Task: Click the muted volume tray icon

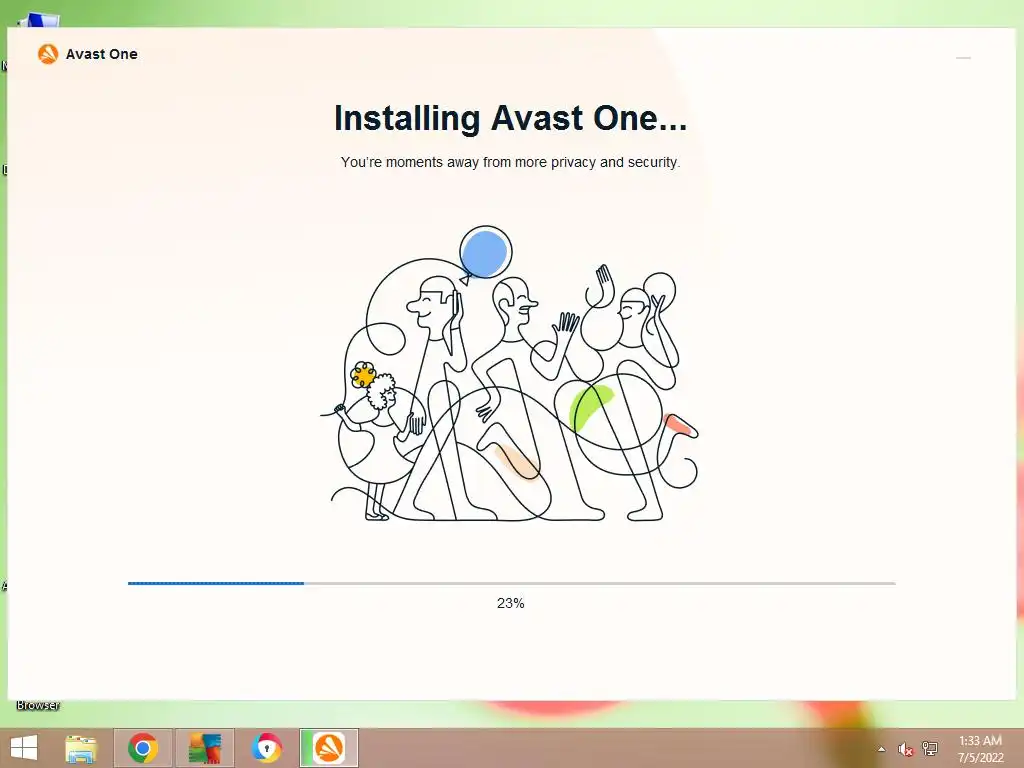Action: click(x=906, y=749)
